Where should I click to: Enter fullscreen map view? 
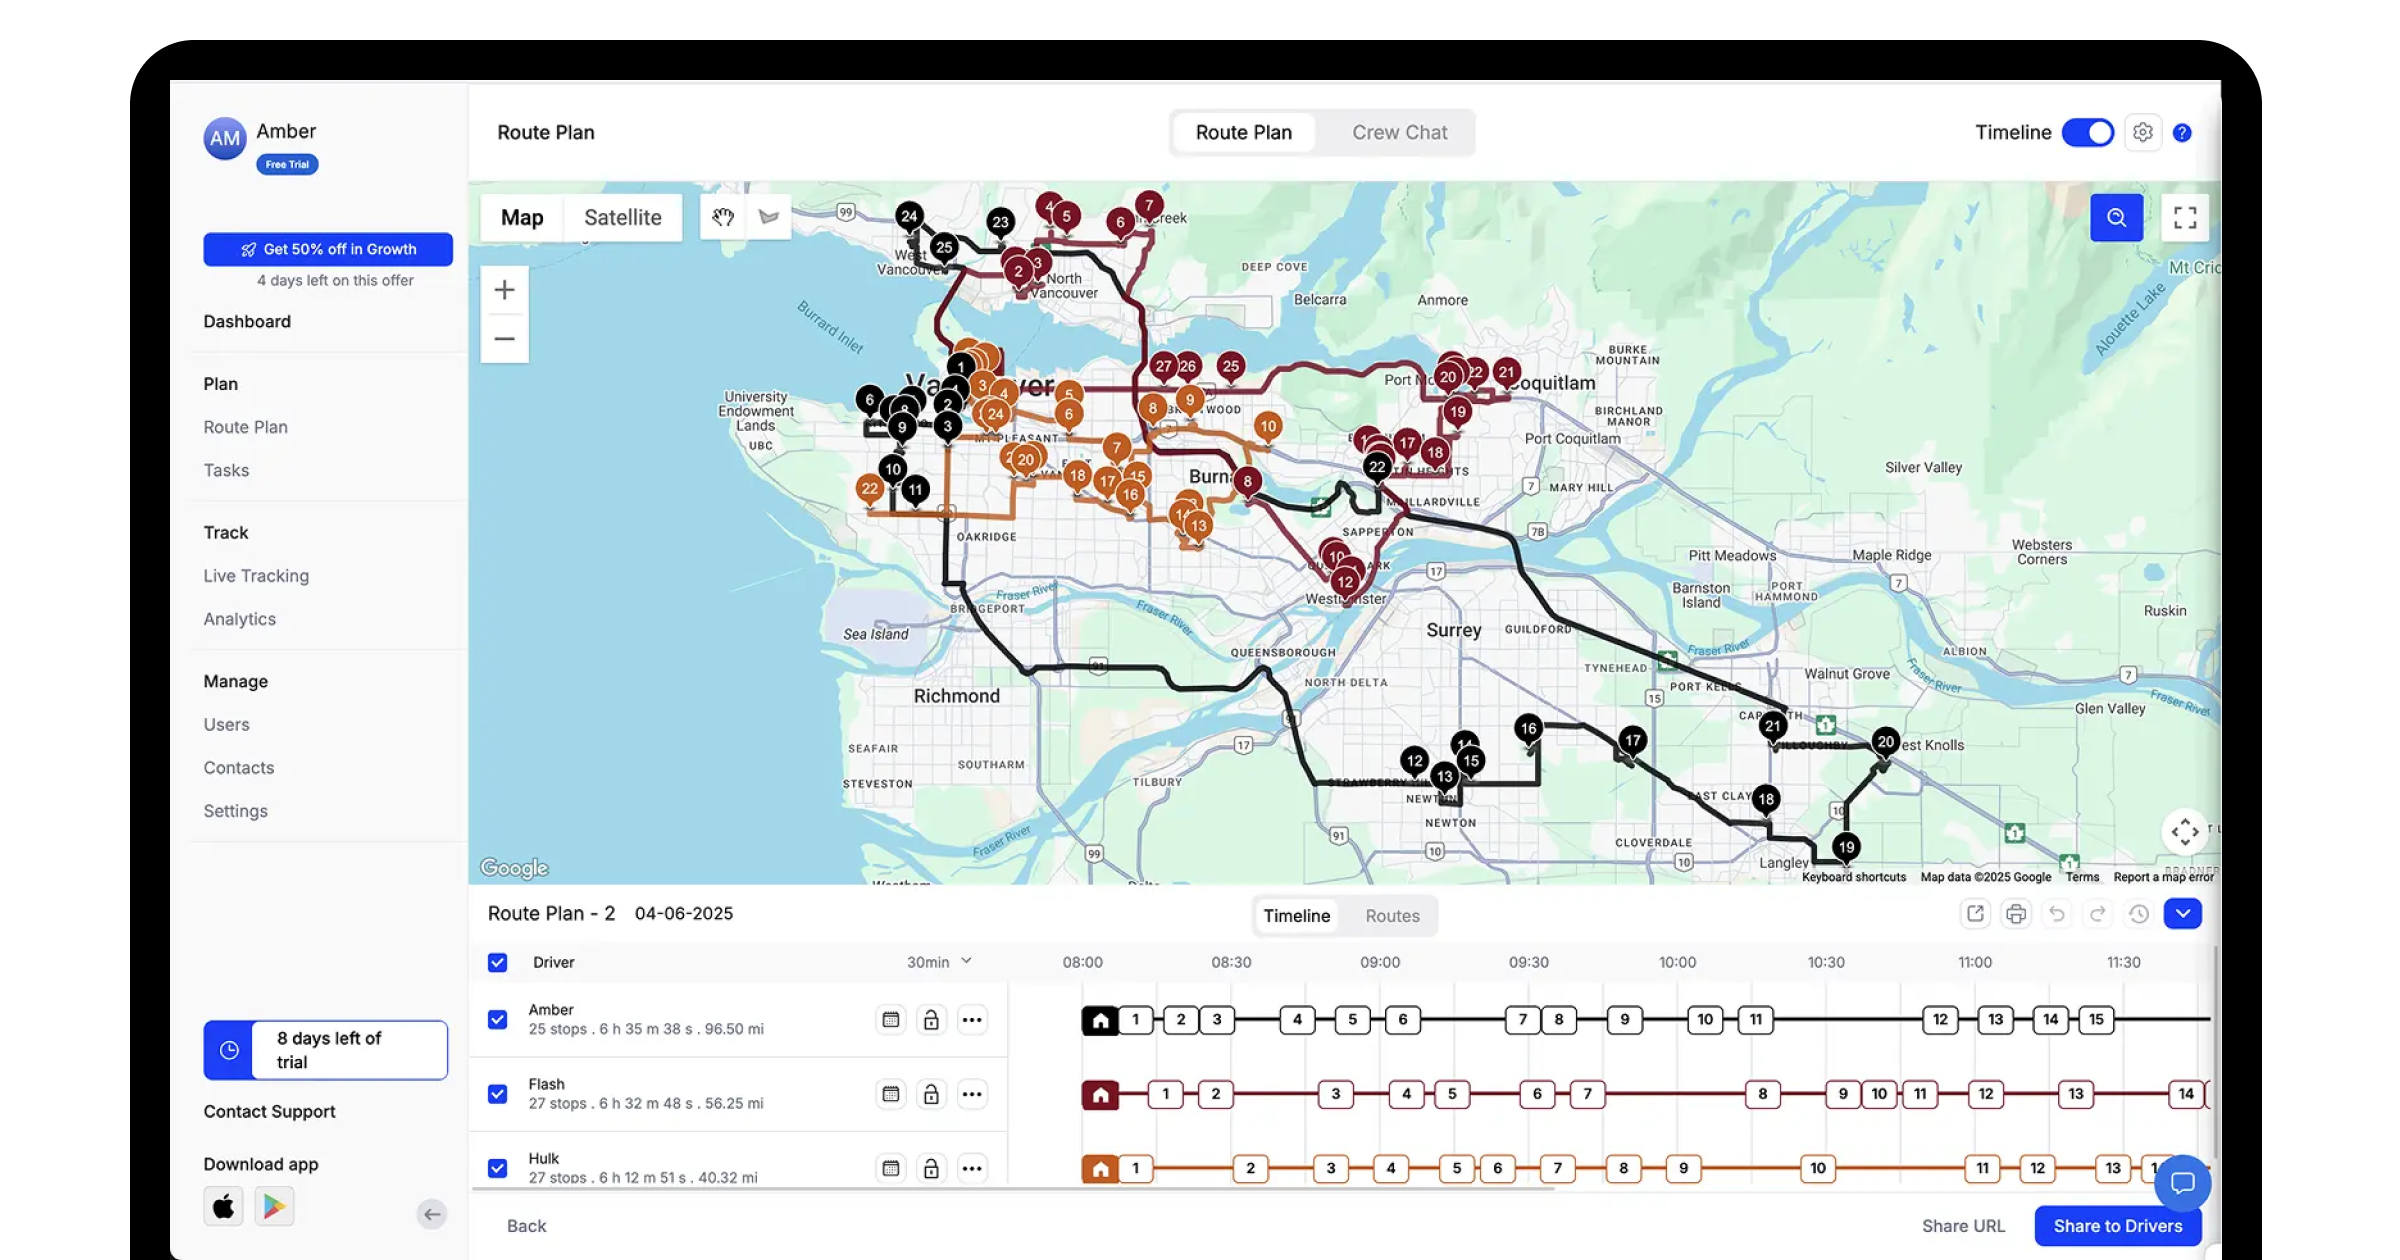pyautogui.click(x=2185, y=218)
